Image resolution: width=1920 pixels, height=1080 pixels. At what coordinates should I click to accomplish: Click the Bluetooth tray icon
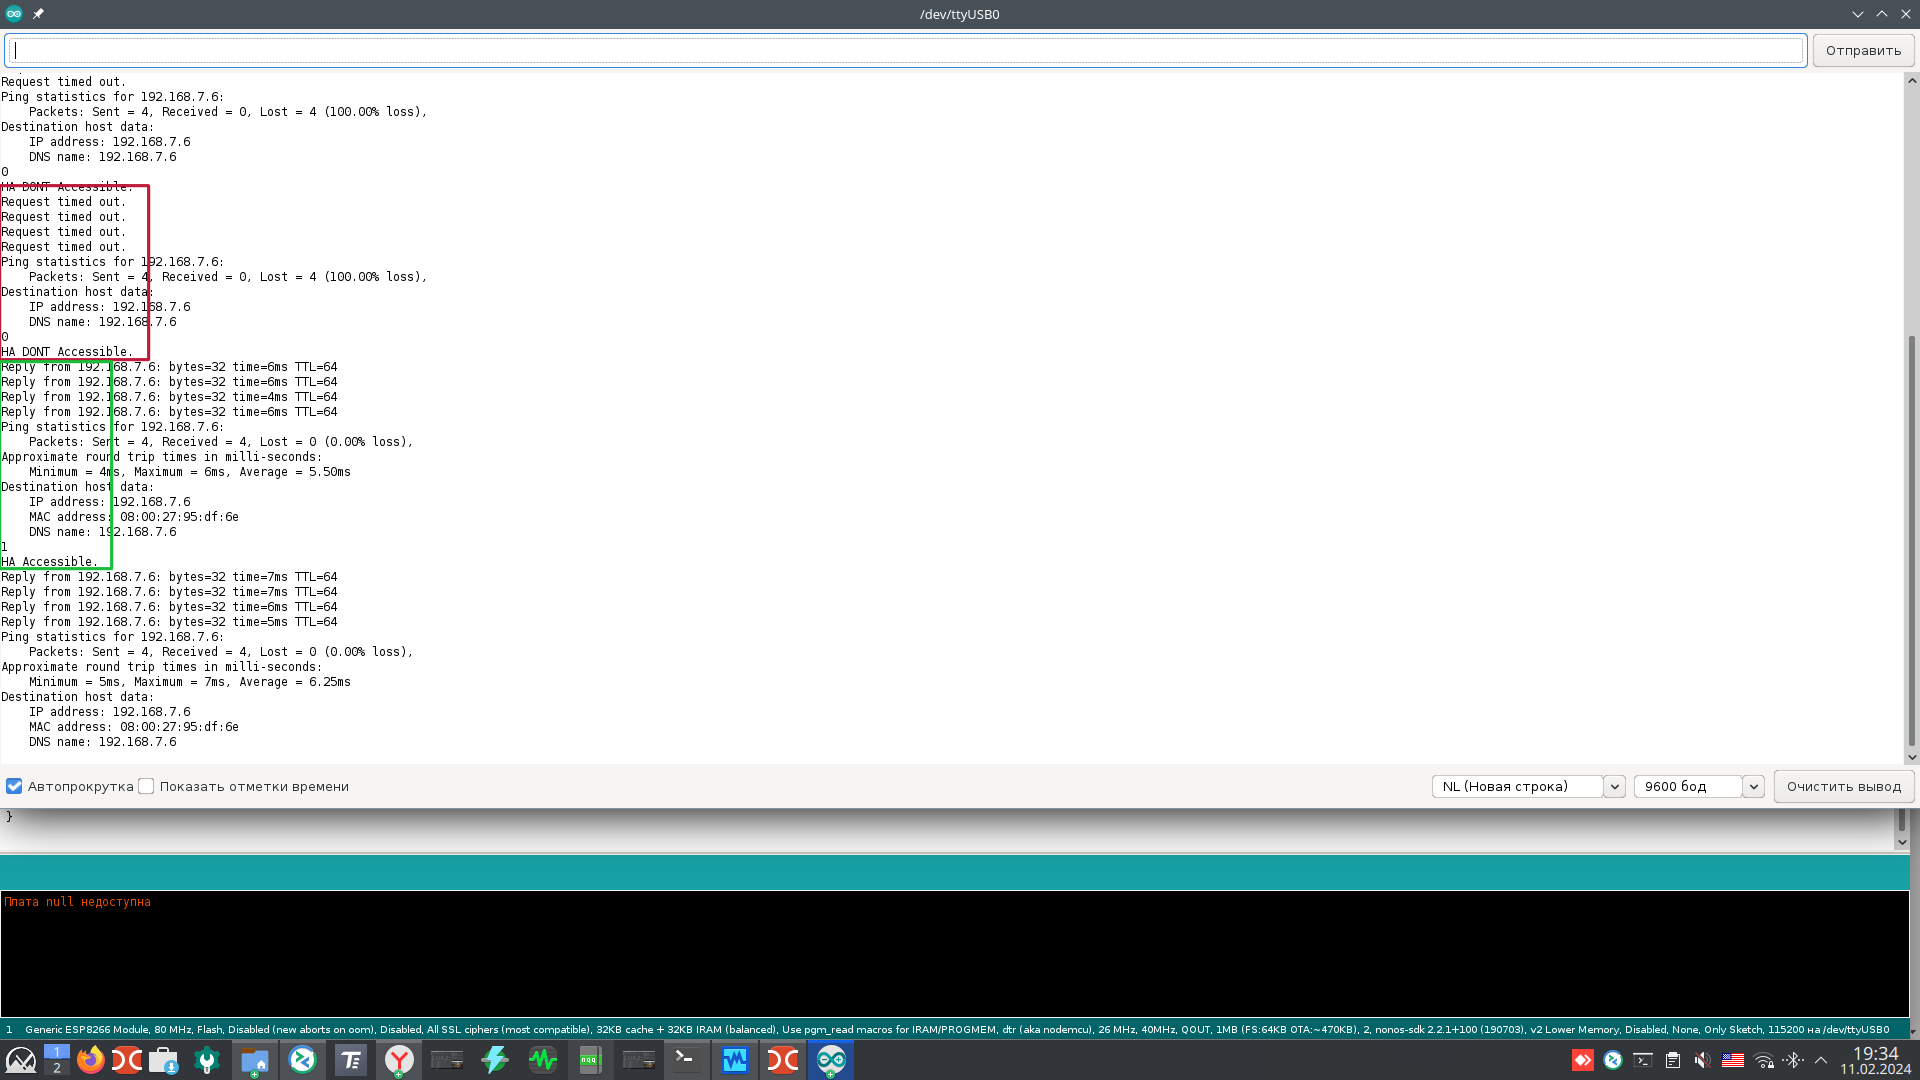coord(1792,1060)
